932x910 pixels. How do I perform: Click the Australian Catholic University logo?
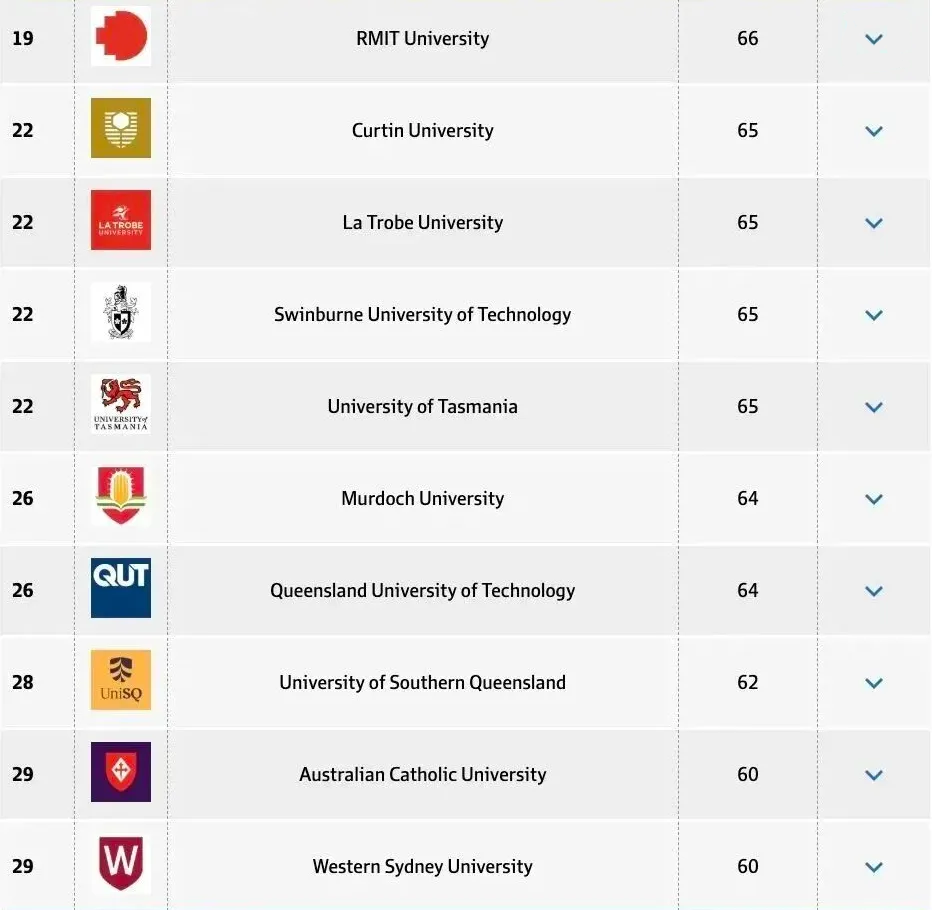[121, 772]
